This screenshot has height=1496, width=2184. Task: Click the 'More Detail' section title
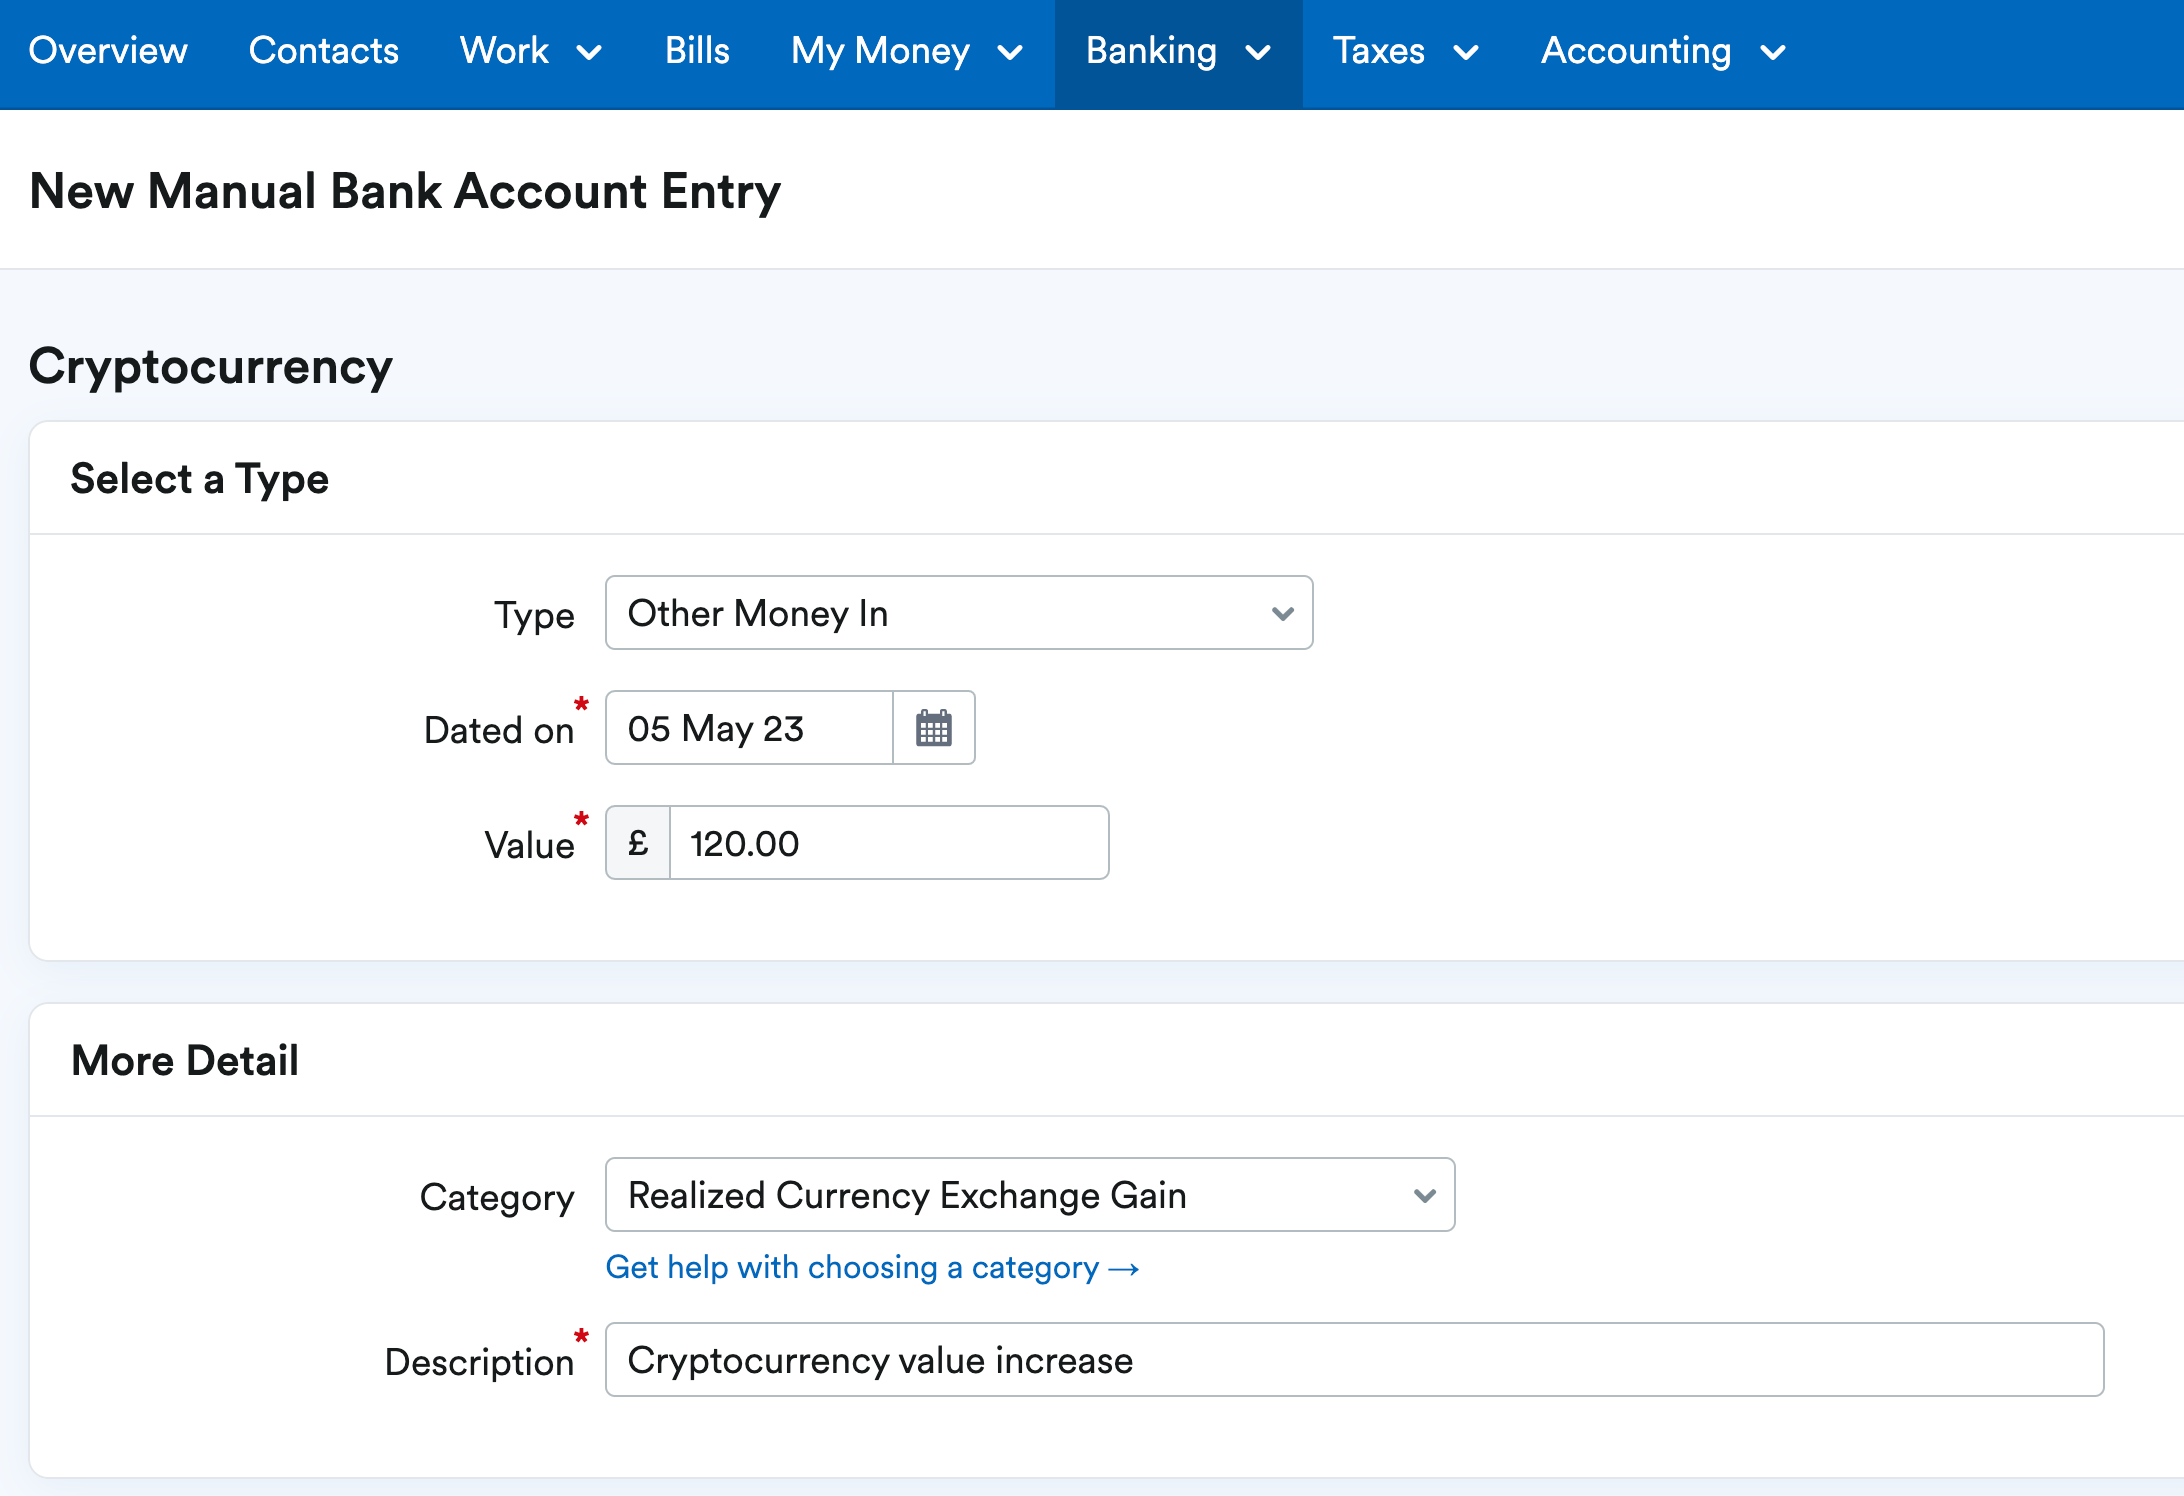pyautogui.click(x=185, y=1061)
